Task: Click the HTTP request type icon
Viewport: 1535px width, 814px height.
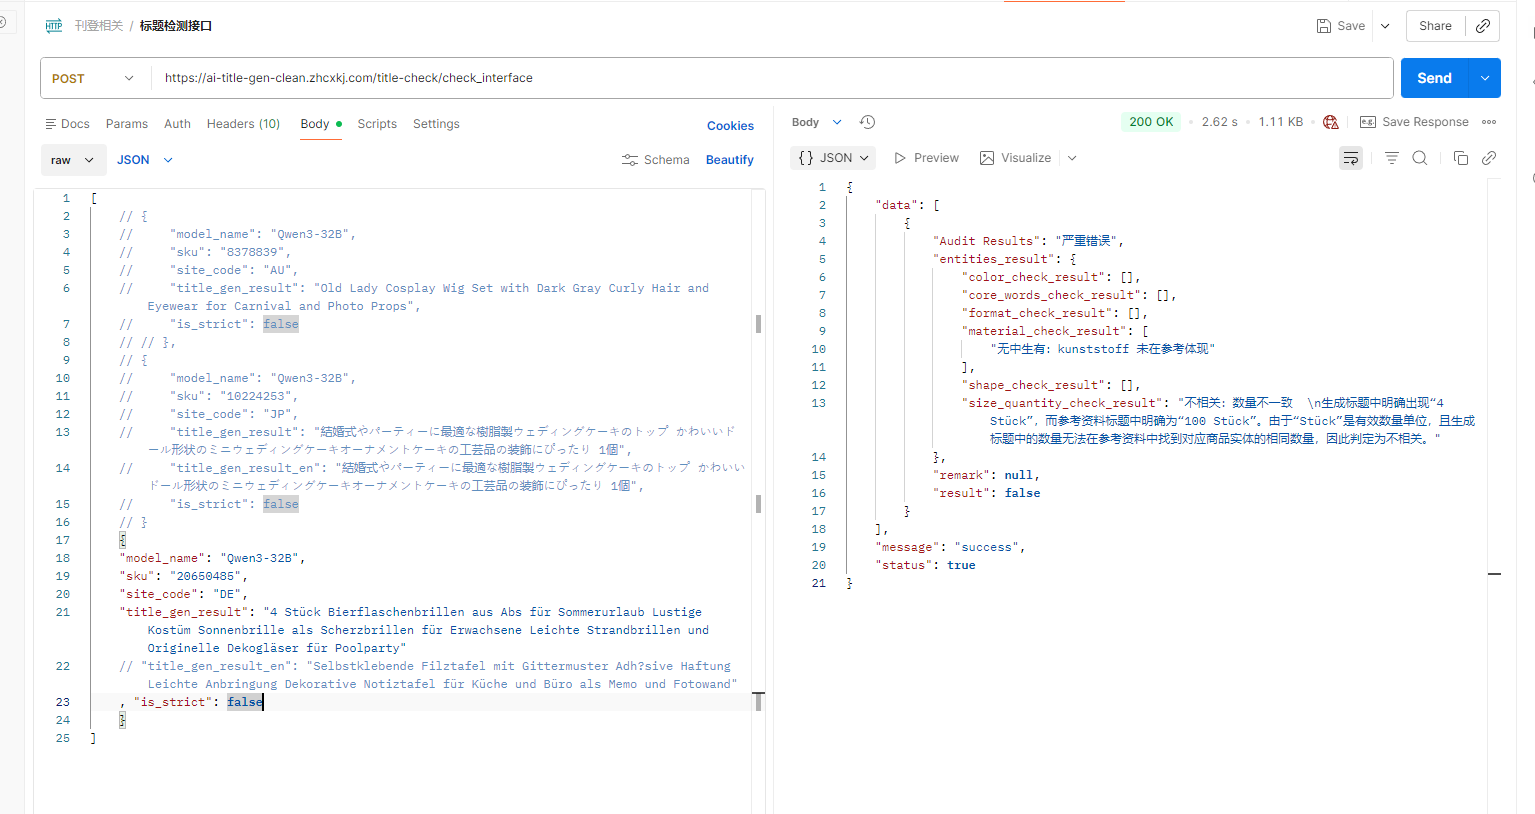Action: [54, 26]
